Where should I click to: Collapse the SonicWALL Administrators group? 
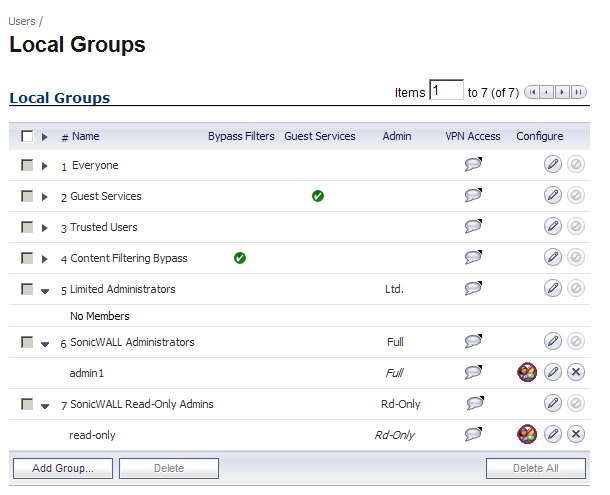(x=45, y=344)
